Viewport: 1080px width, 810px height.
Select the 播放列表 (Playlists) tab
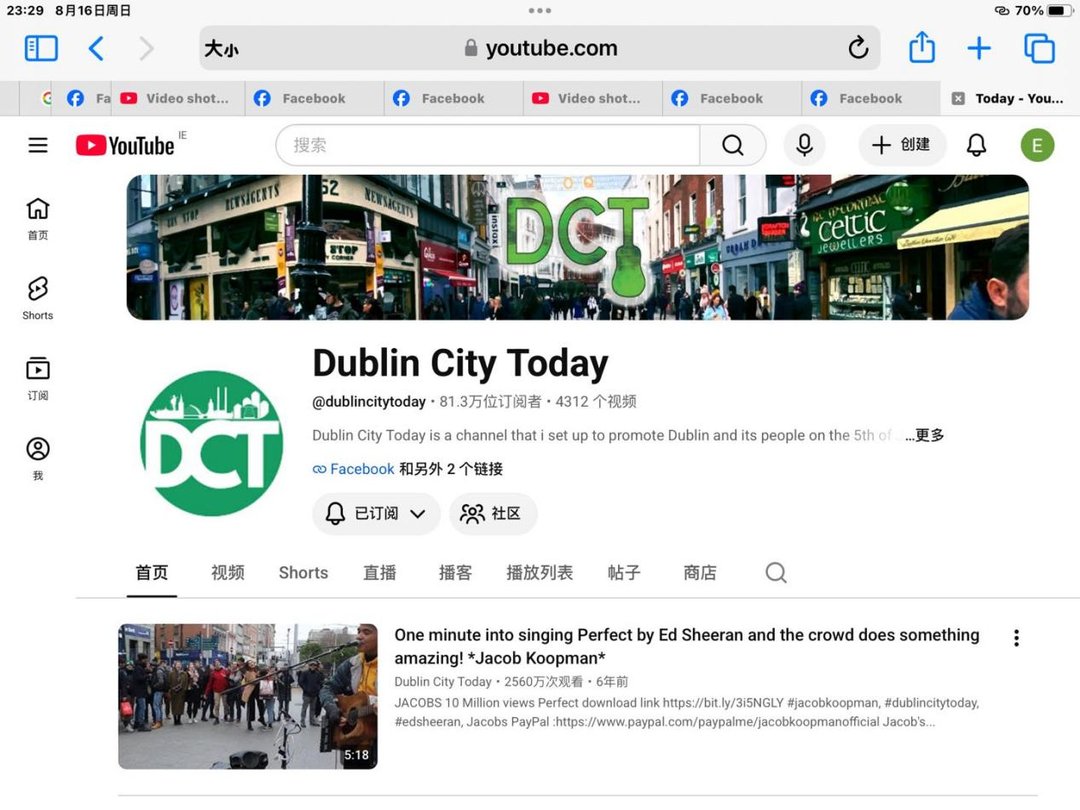539,573
